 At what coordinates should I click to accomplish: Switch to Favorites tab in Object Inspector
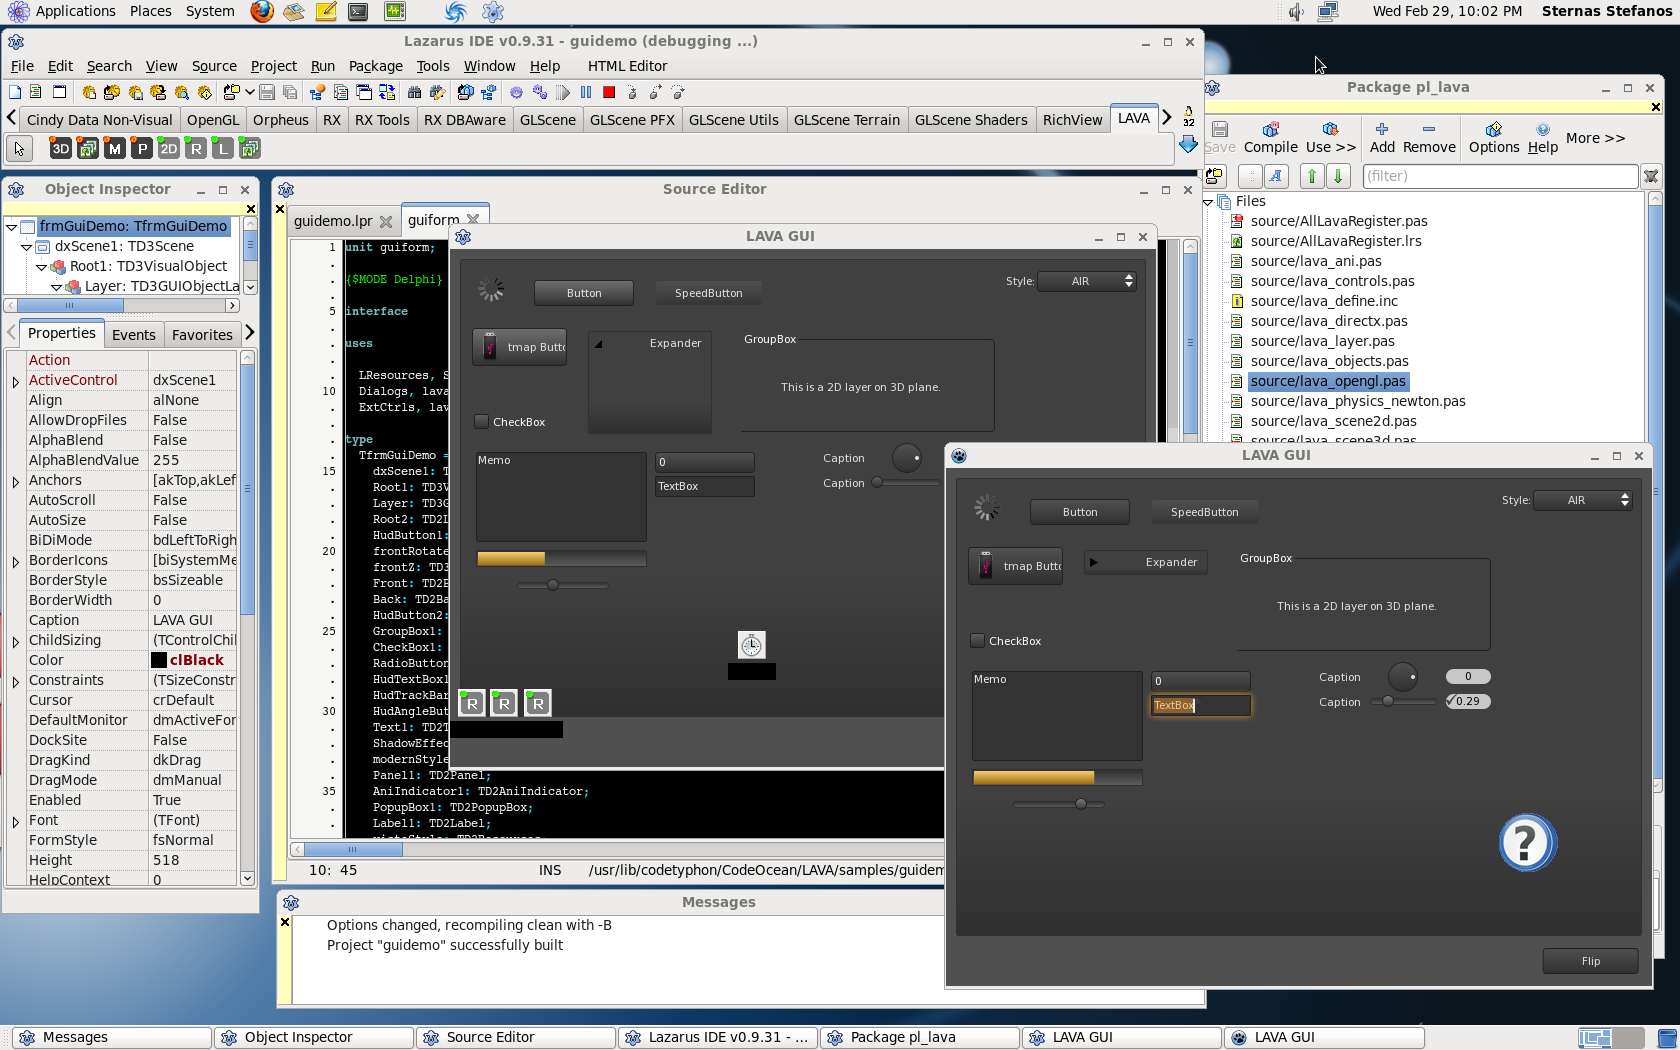coord(202,335)
